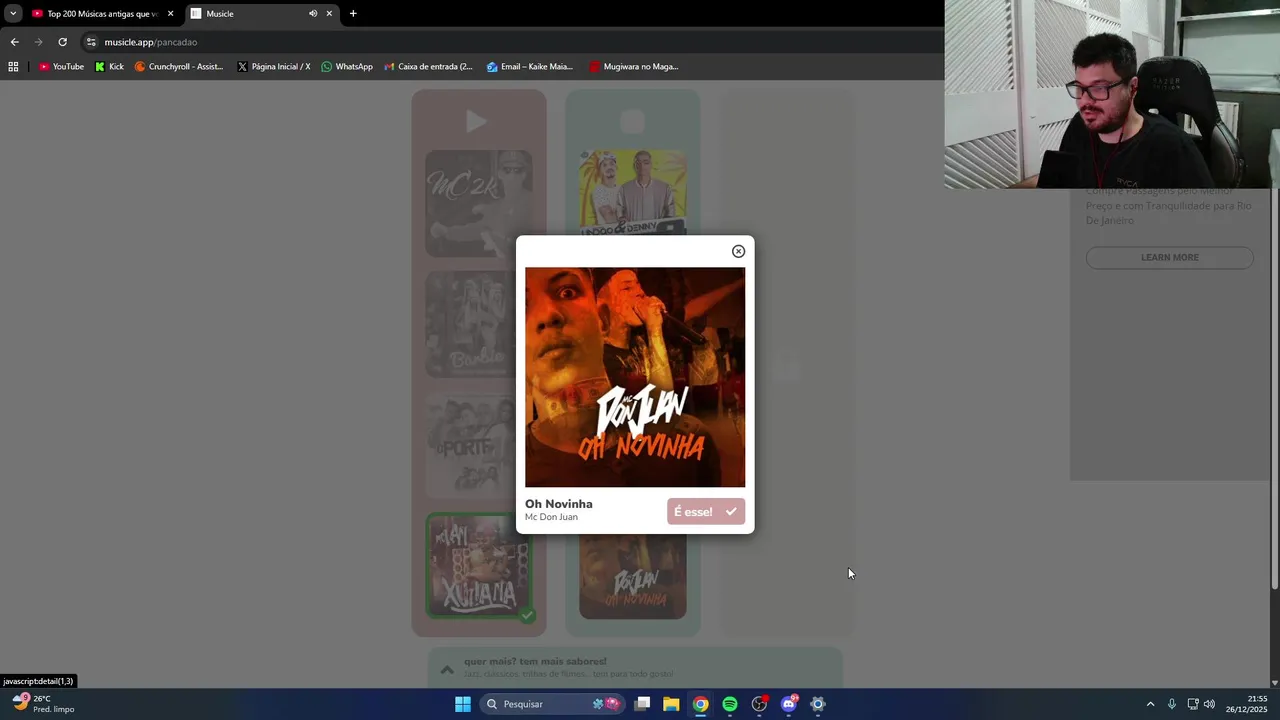
Task: Select the Denny album card in second column
Action: (633, 192)
